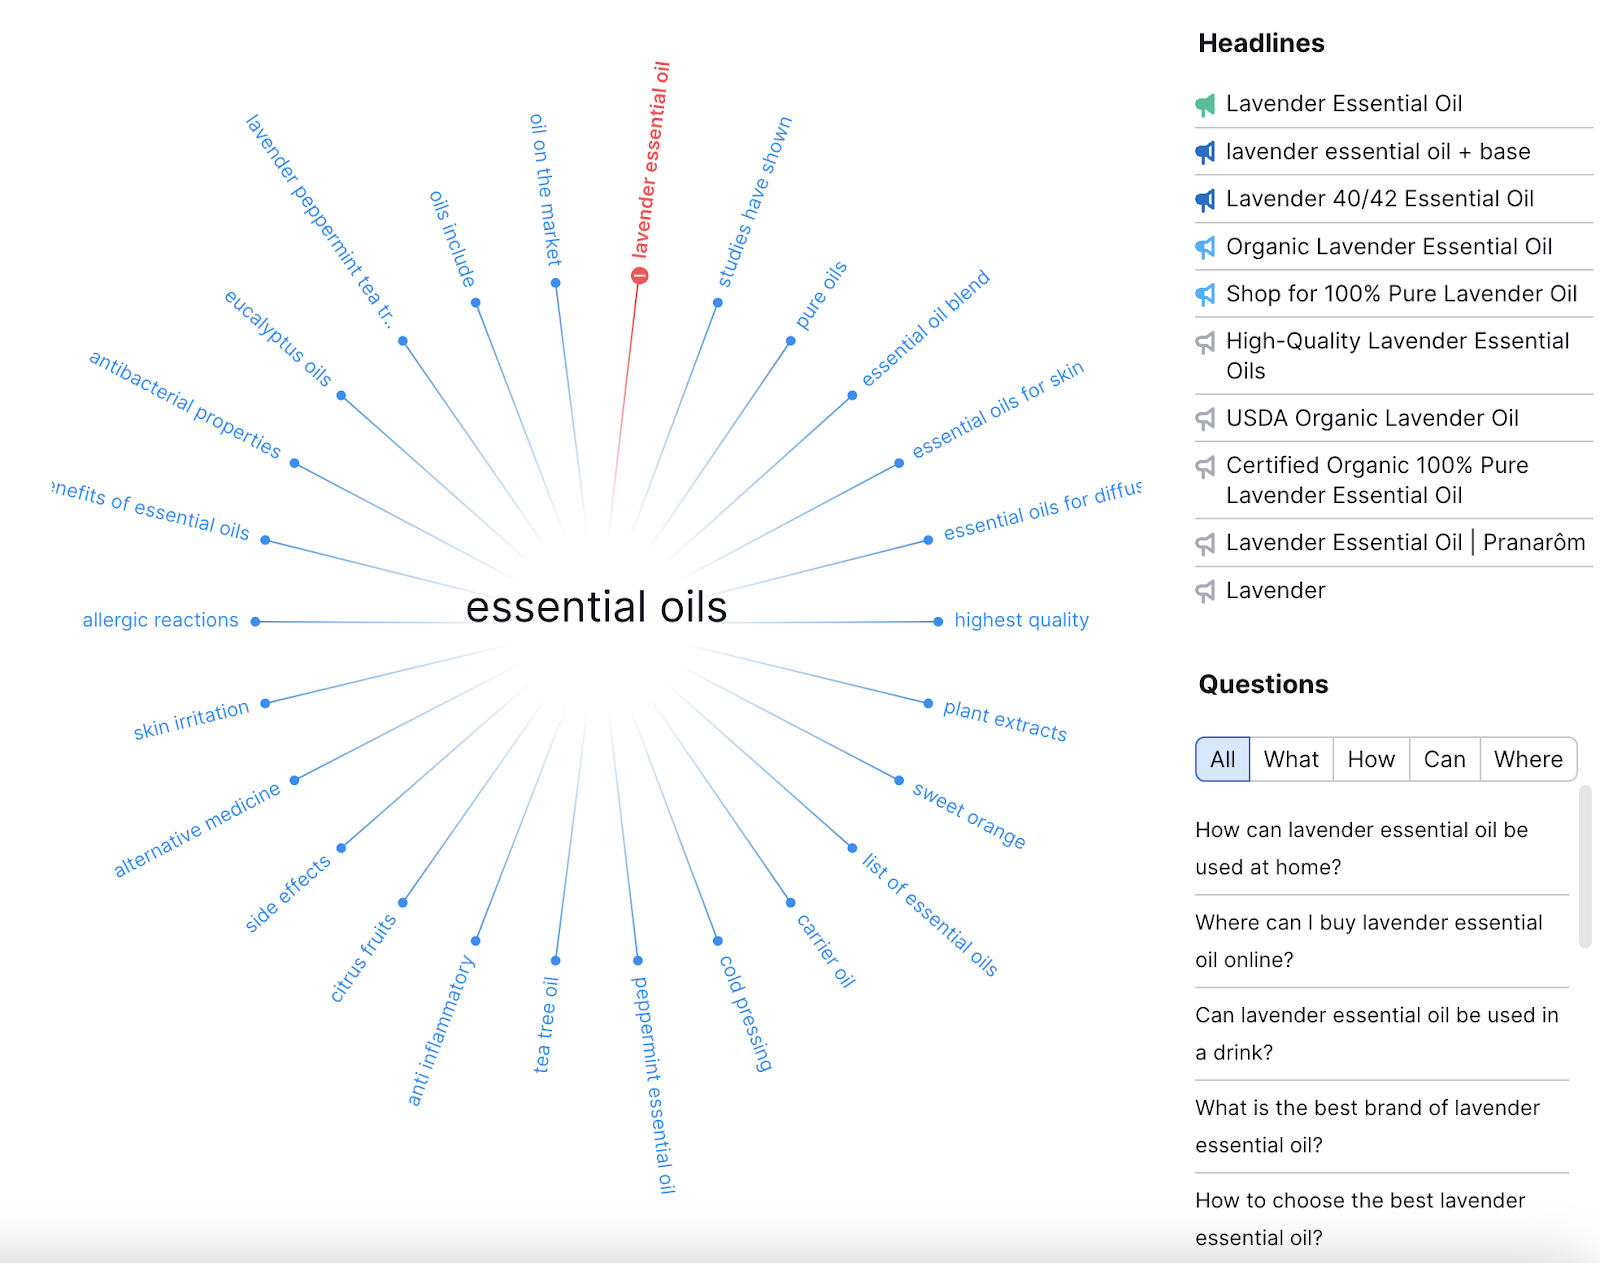The height and width of the screenshot is (1263, 1600).
Task: Click the blue megaphone next to "lavender essential oil + base"
Action: pos(1204,151)
